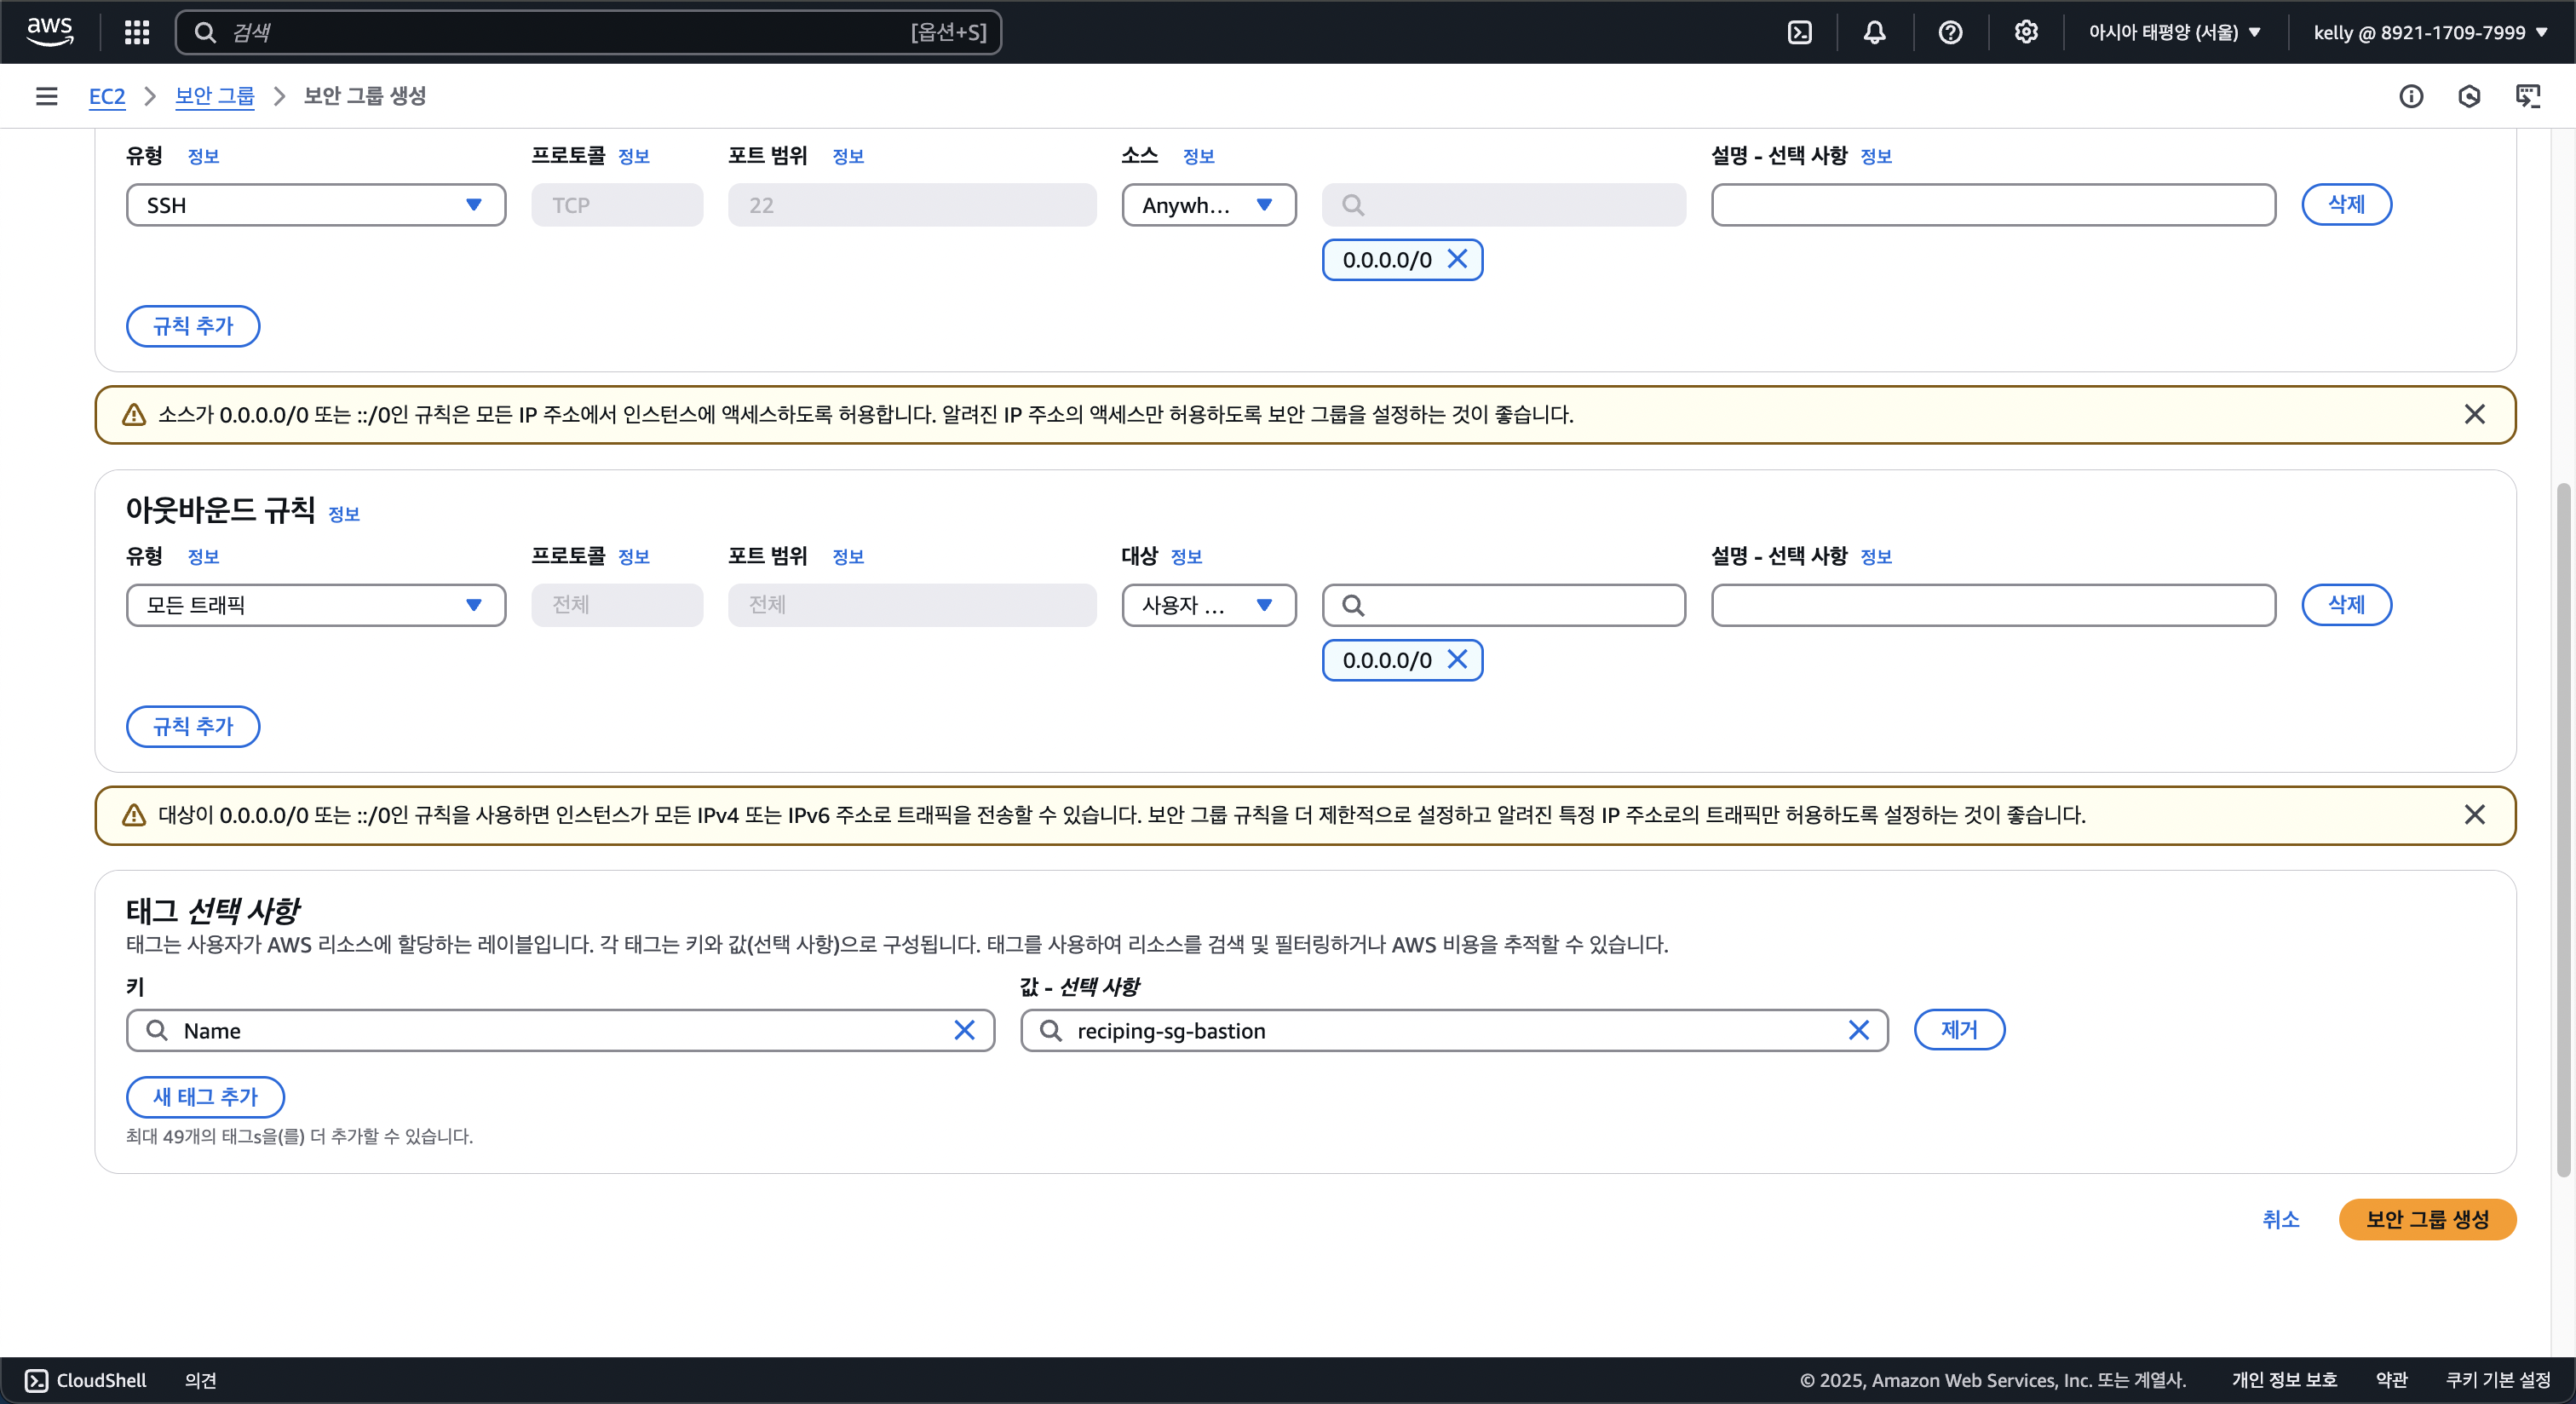
Task: Click the page vertical scrollbar
Action: [x=2562, y=830]
